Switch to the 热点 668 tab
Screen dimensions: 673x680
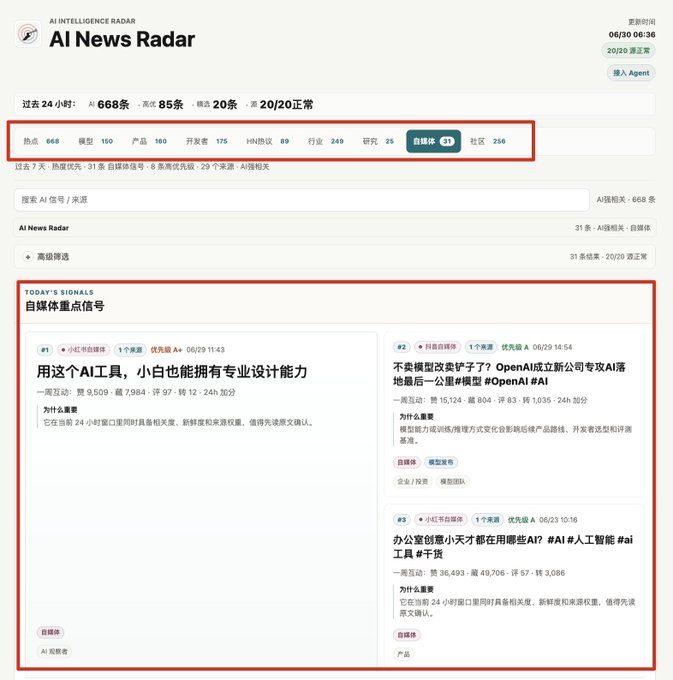[41, 141]
